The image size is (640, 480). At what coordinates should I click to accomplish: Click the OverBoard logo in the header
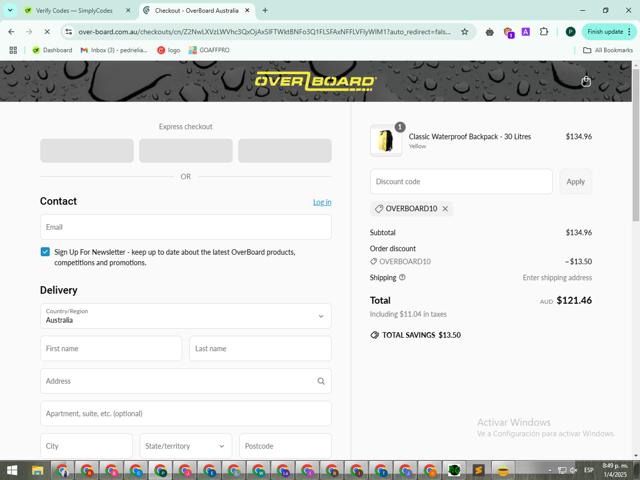[x=316, y=81]
